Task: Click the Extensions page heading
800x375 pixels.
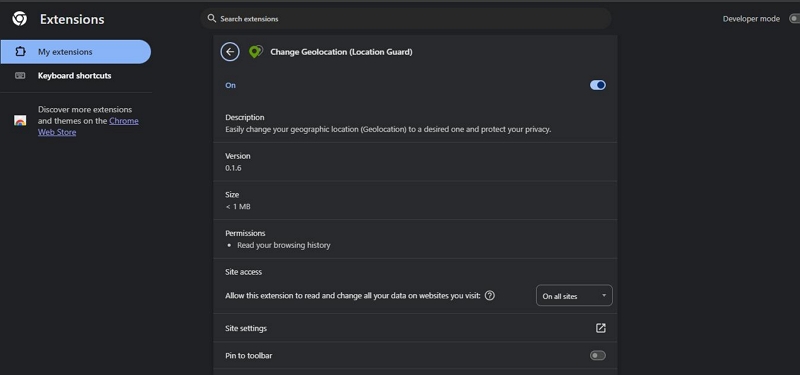Action: pyautogui.click(x=72, y=19)
